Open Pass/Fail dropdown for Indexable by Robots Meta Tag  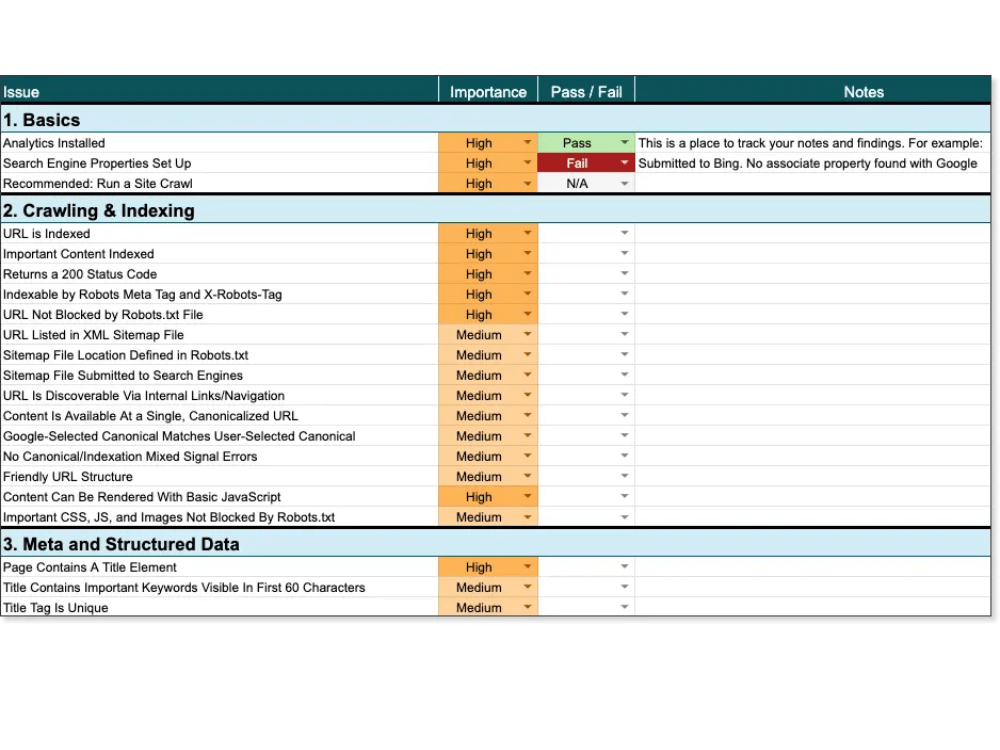point(624,294)
